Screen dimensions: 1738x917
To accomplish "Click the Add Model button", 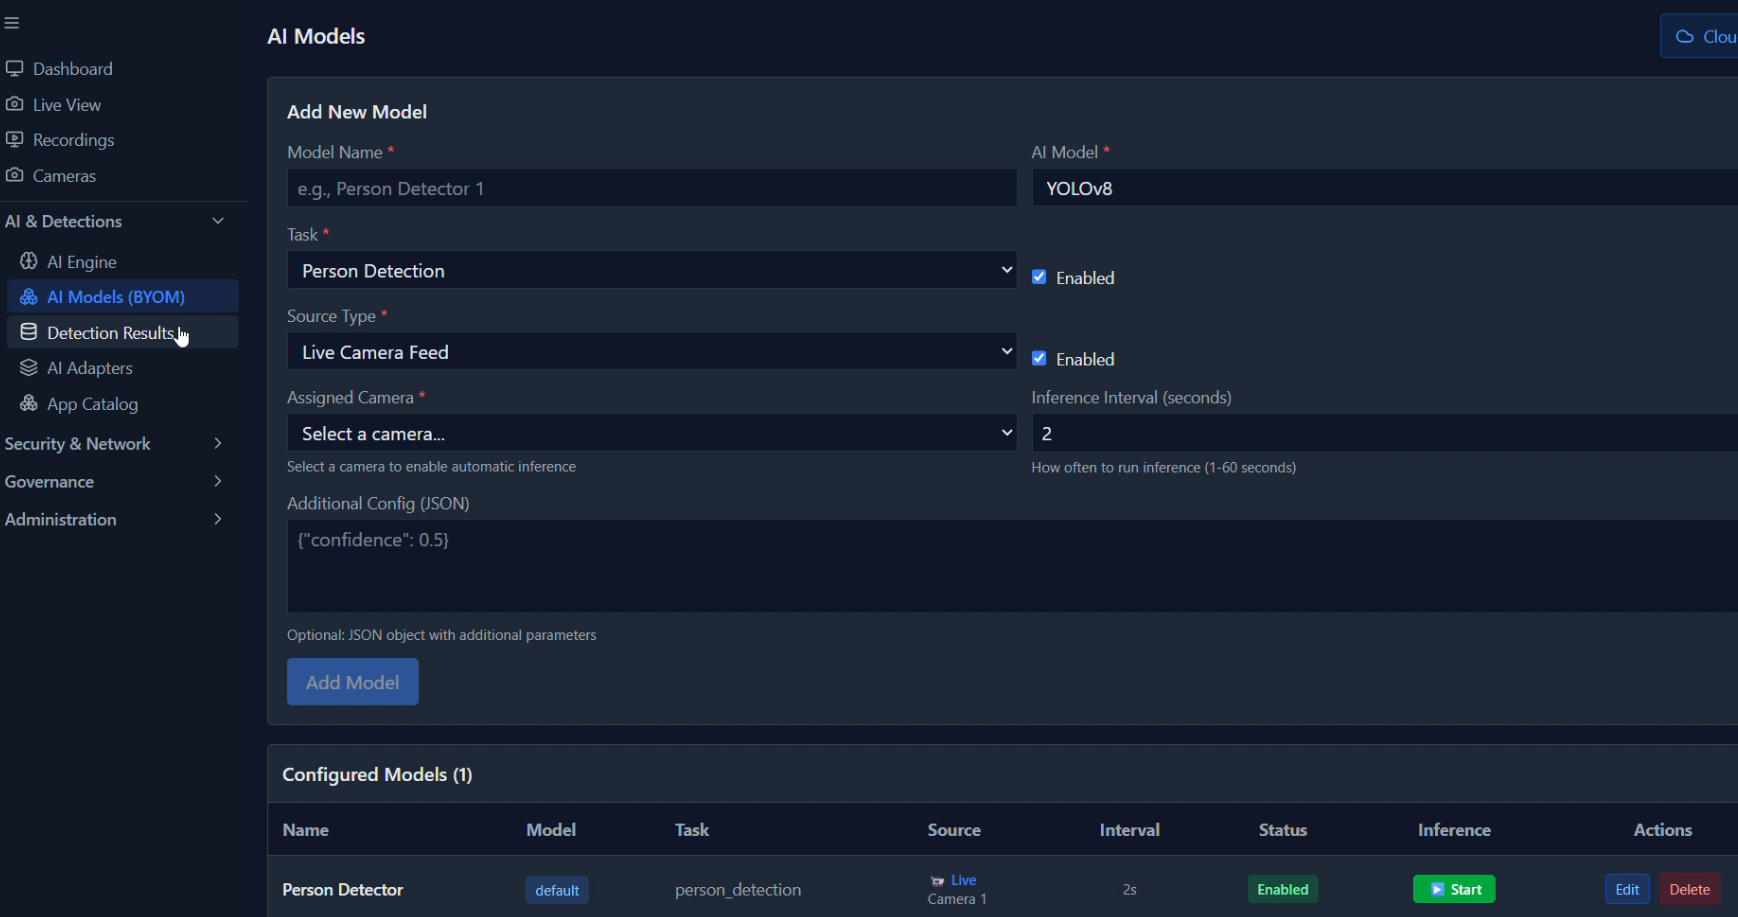I will coord(353,682).
